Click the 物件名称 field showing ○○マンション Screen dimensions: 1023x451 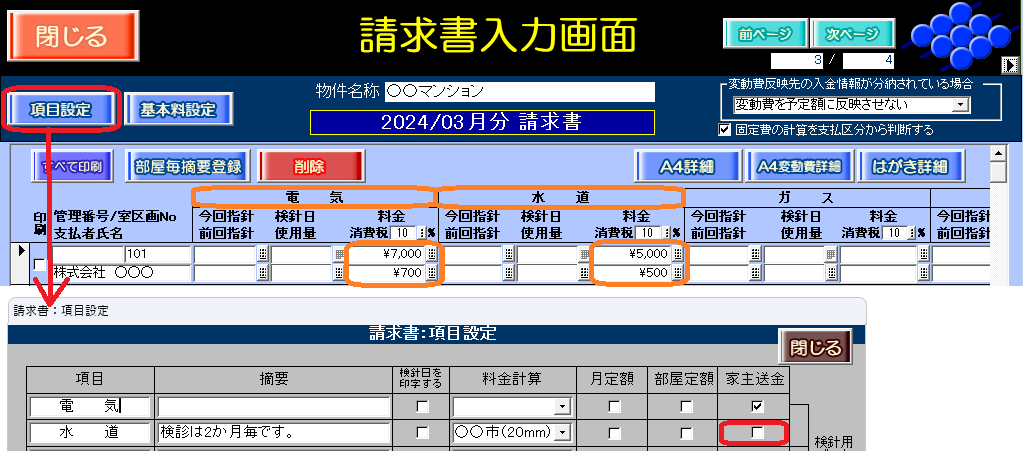[x=518, y=91]
